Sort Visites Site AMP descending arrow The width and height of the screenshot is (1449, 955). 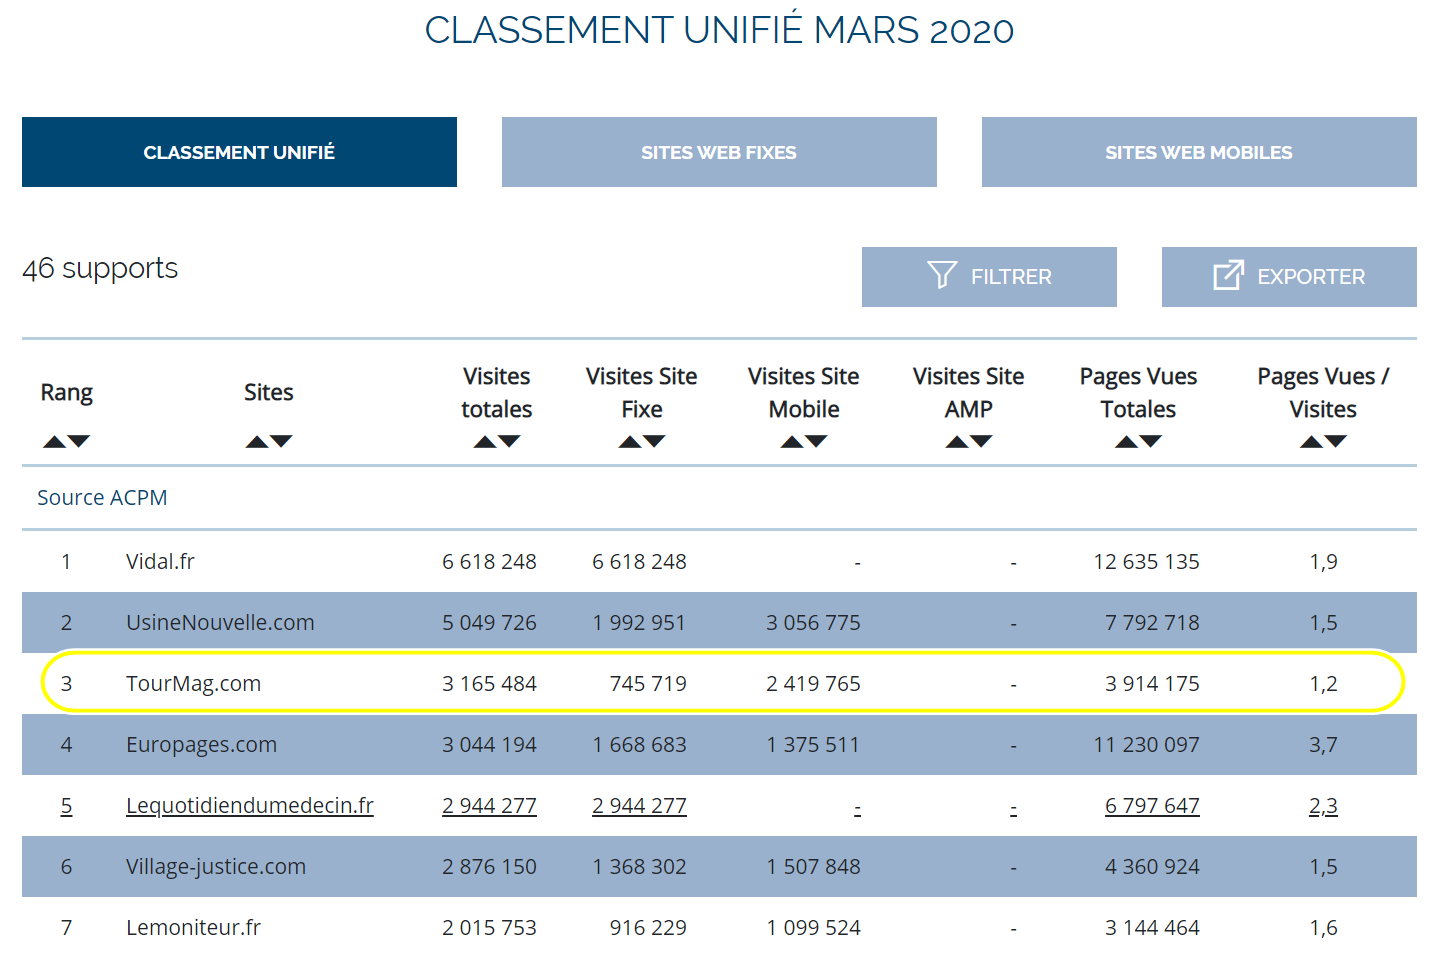point(982,442)
